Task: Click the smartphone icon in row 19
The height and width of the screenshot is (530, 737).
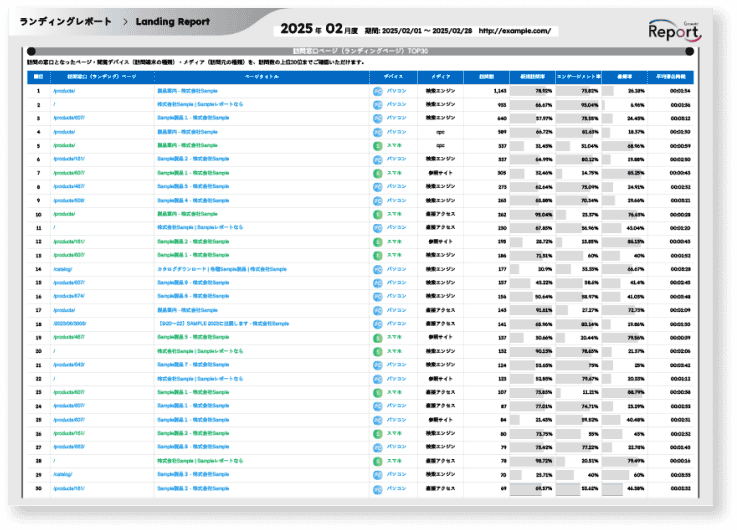Action: (377, 338)
